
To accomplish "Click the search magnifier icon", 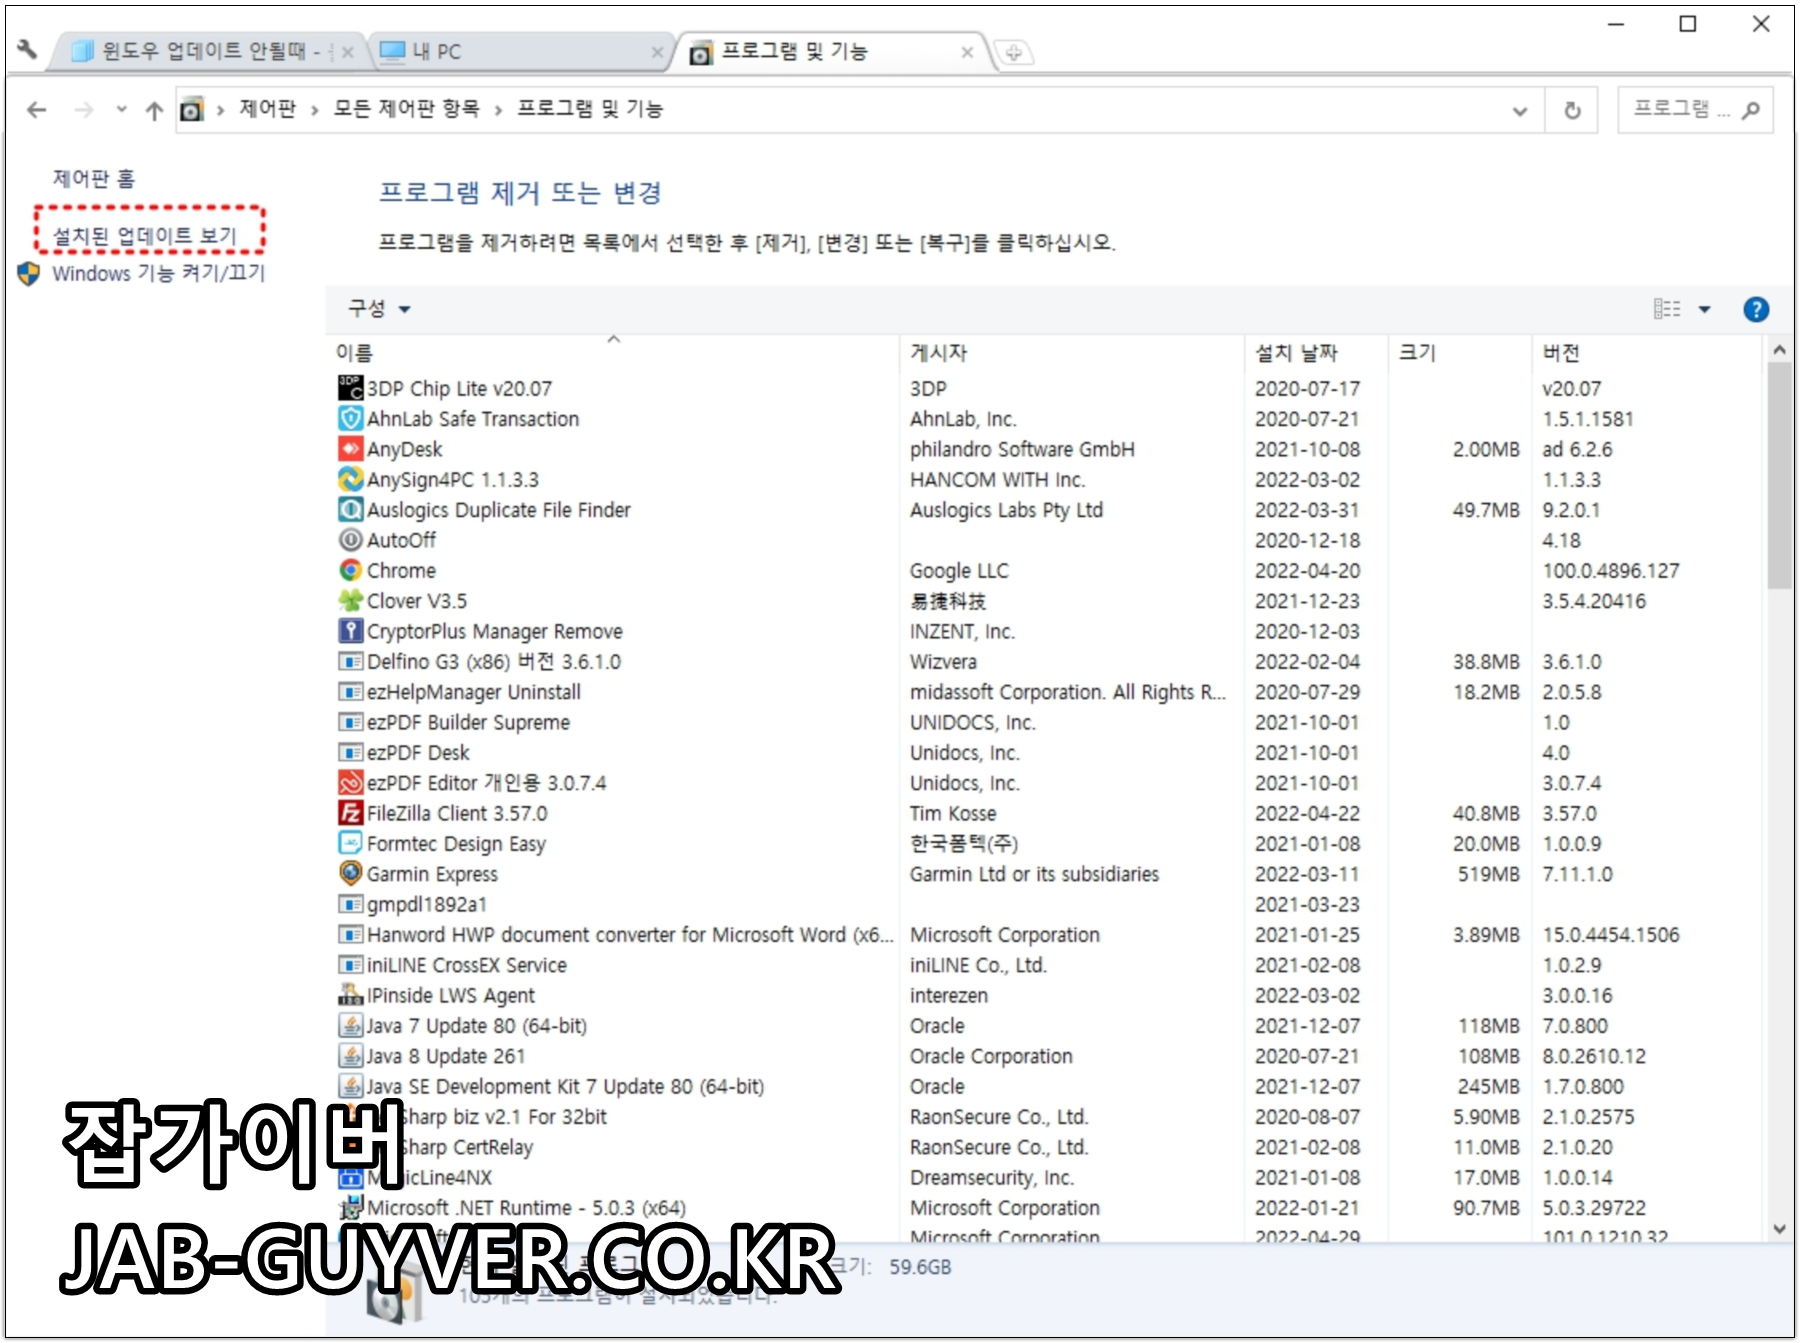I will (x=1750, y=110).
